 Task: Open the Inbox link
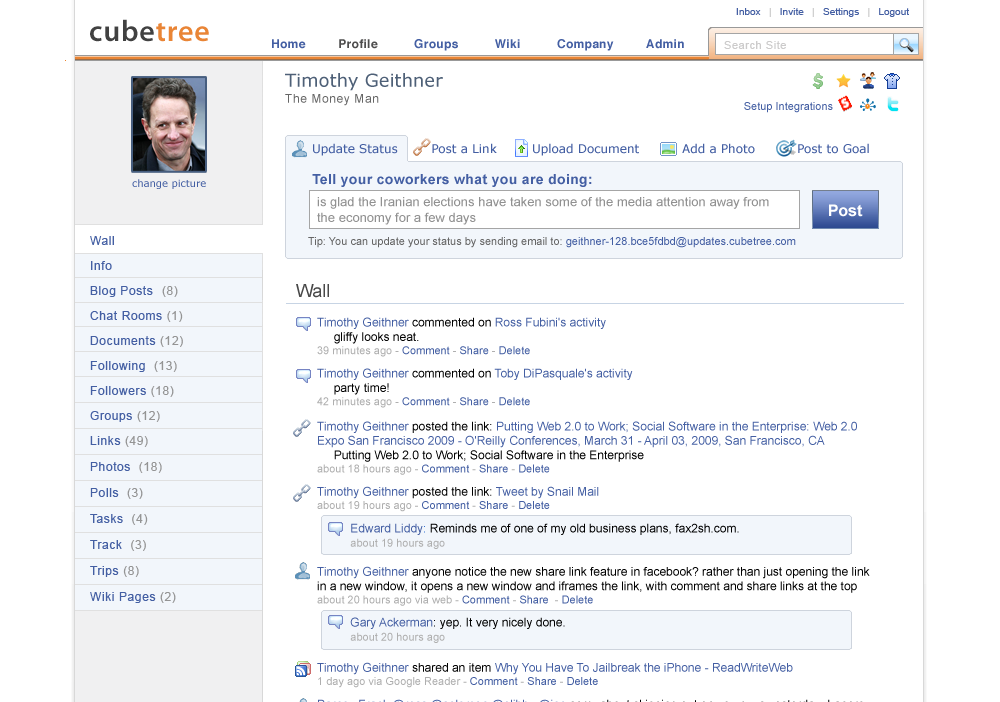click(x=747, y=11)
